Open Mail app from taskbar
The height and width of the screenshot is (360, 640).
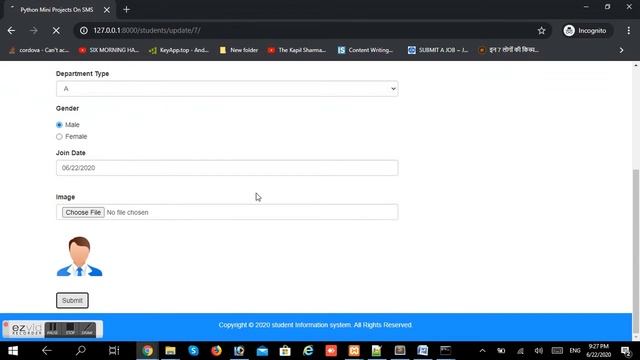(x=262, y=351)
